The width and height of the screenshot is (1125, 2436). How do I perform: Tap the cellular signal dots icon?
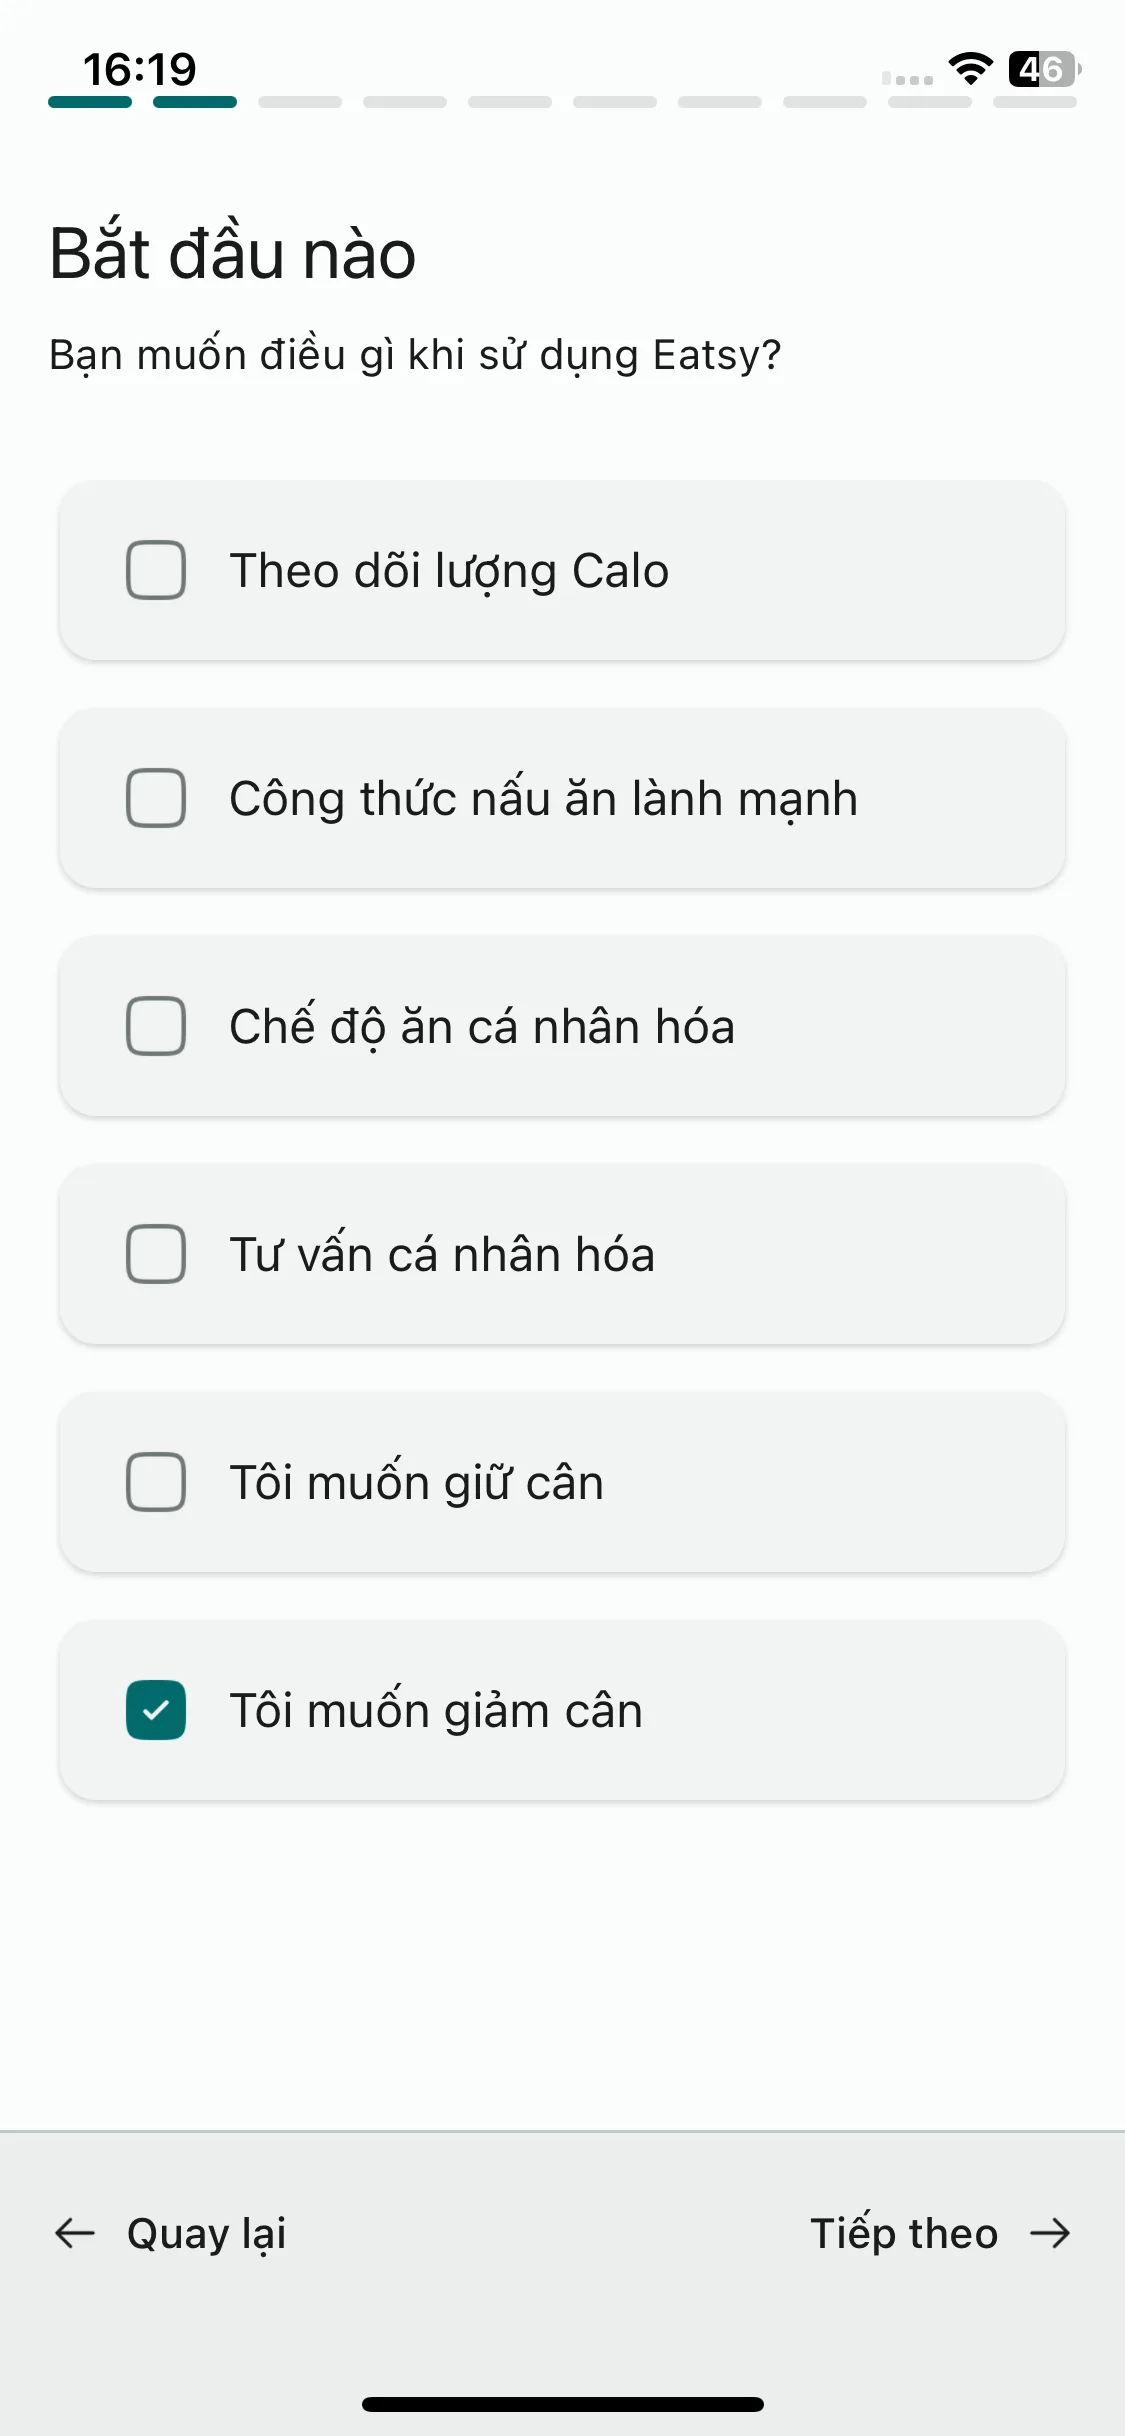[907, 78]
